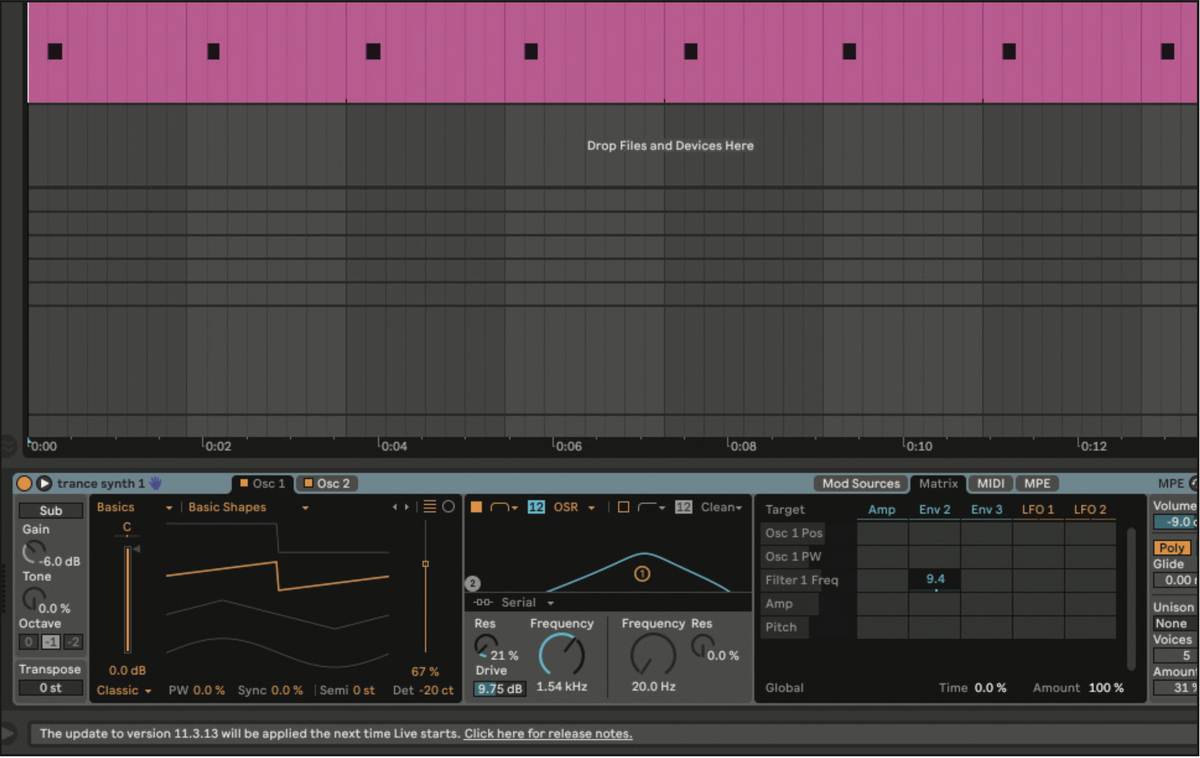1200x758 pixels.
Task: Click the Drive 9.75 dB field
Action: click(x=499, y=689)
